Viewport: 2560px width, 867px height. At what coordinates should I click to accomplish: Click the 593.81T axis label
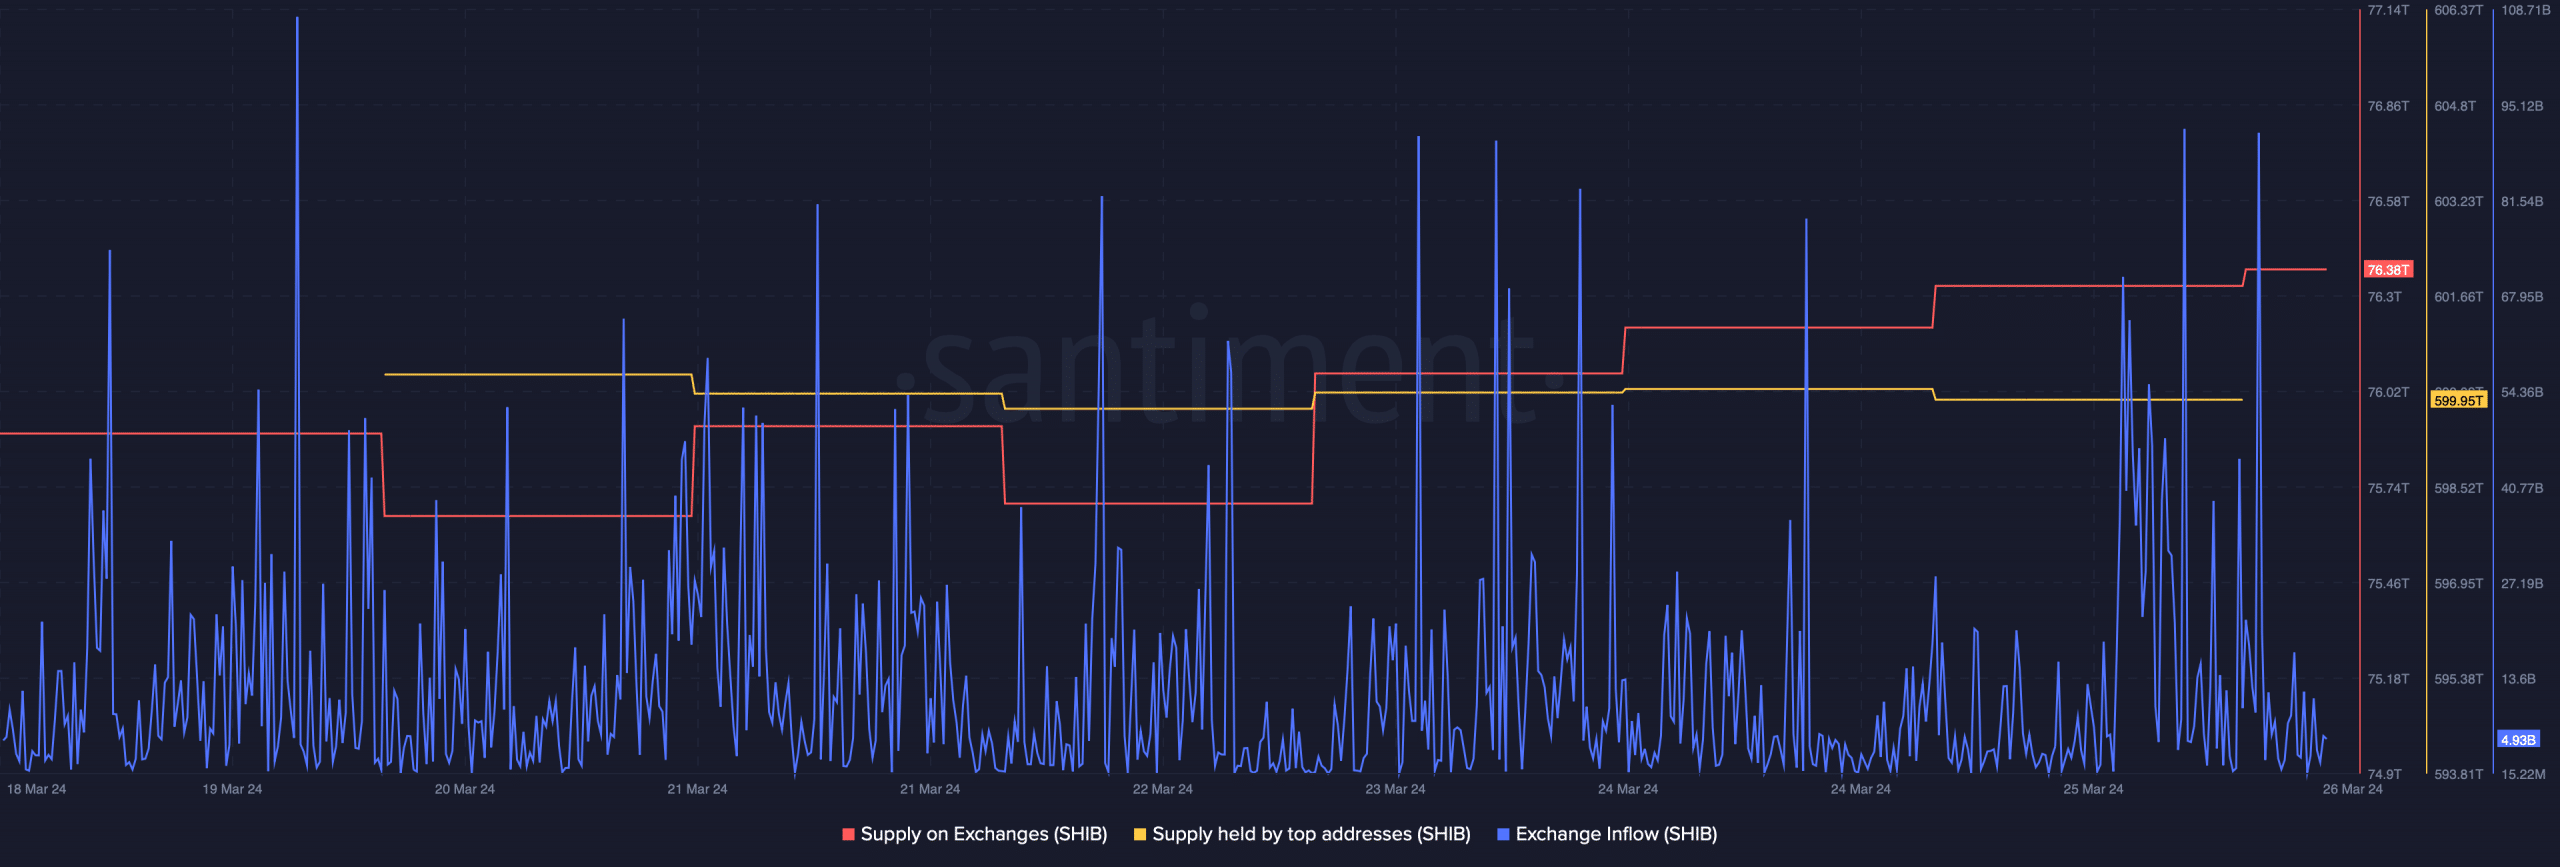[2458, 774]
